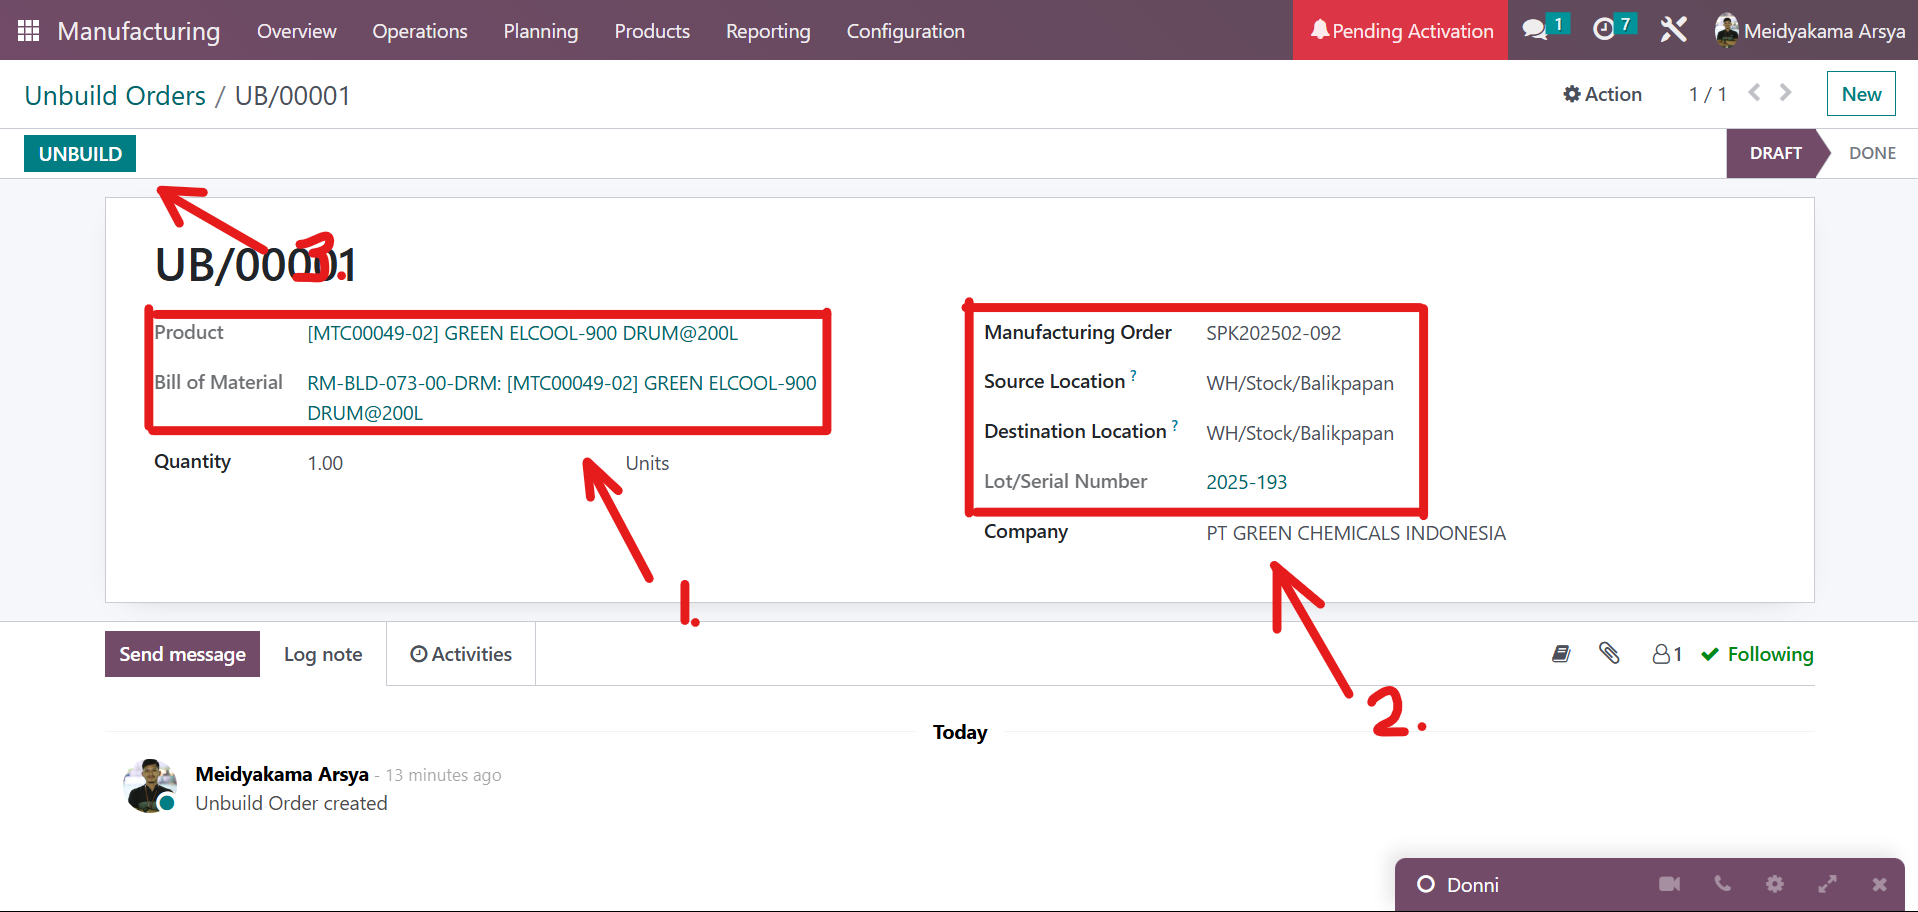This screenshot has height=912, width=1918.
Task: Expand the Donni chat window
Action: (x=1827, y=884)
